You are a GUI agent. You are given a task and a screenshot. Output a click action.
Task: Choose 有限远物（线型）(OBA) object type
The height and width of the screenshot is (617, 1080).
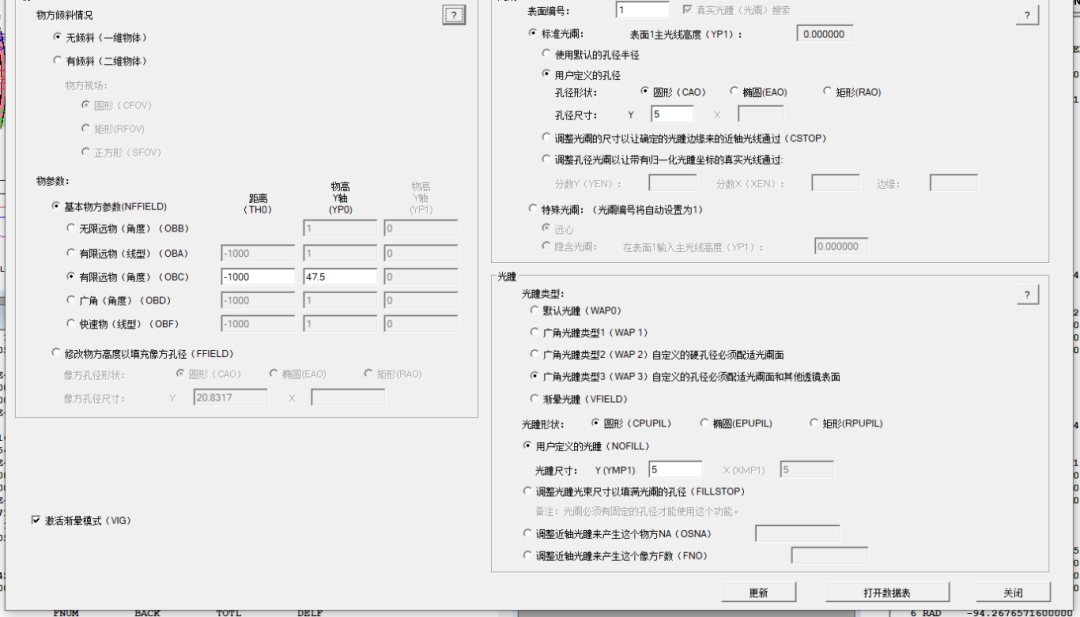(70, 253)
